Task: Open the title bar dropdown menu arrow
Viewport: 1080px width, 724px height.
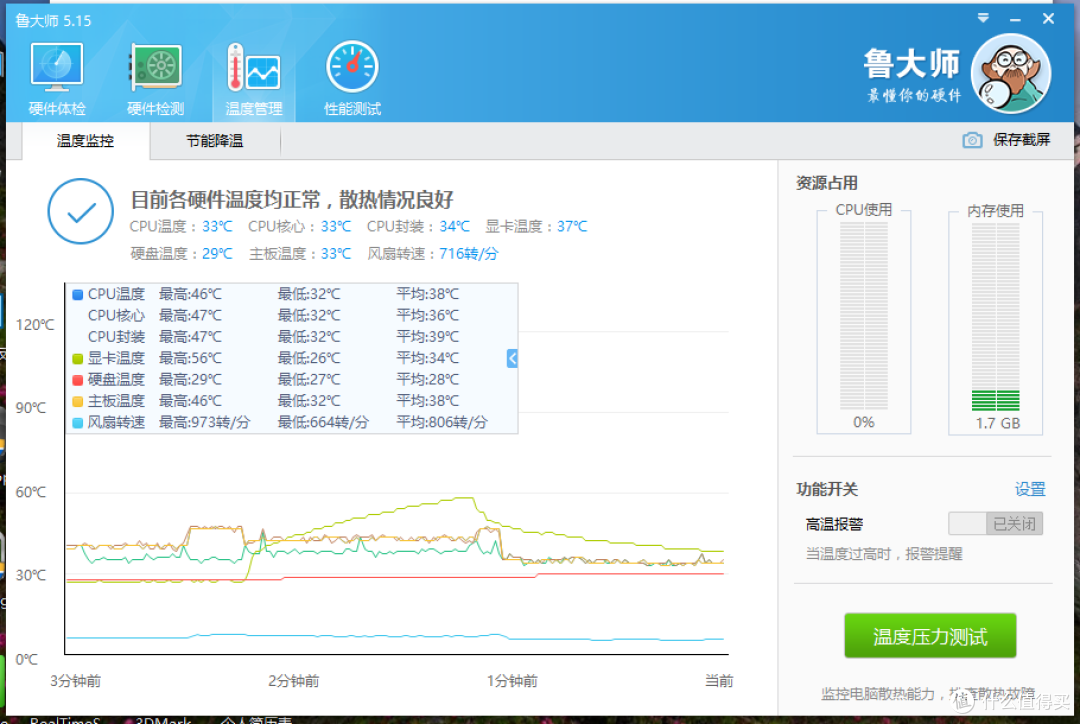Action: tap(983, 19)
